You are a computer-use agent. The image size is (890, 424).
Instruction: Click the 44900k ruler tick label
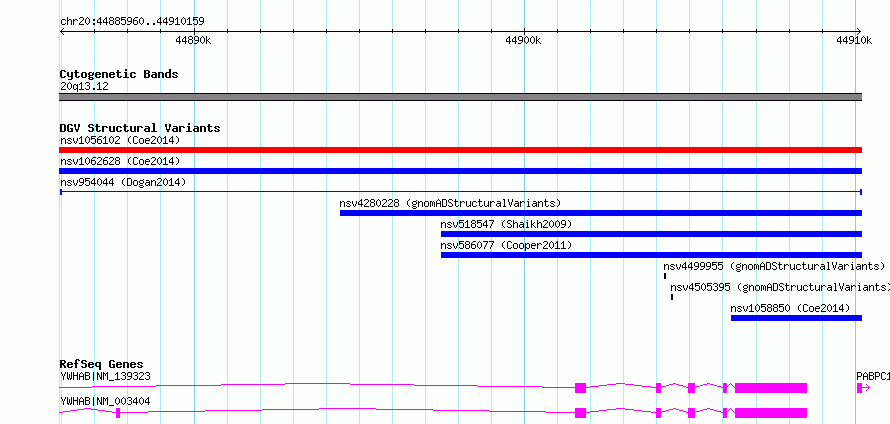(523, 40)
